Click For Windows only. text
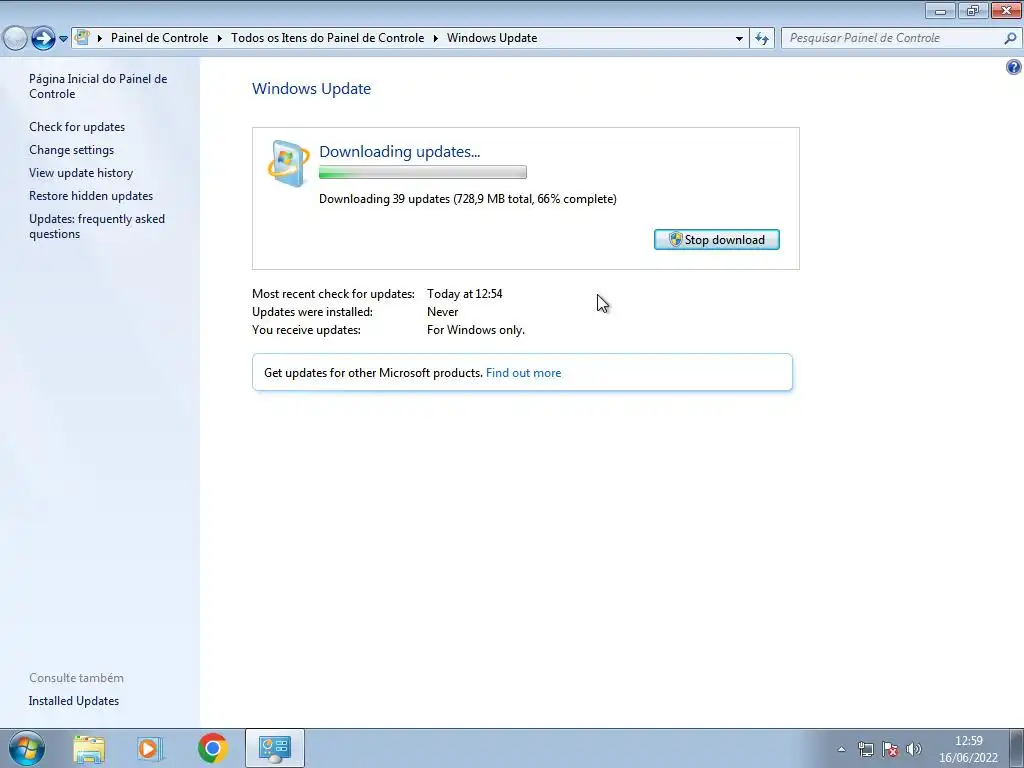The height and width of the screenshot is (768, 1024). point(475,330)
